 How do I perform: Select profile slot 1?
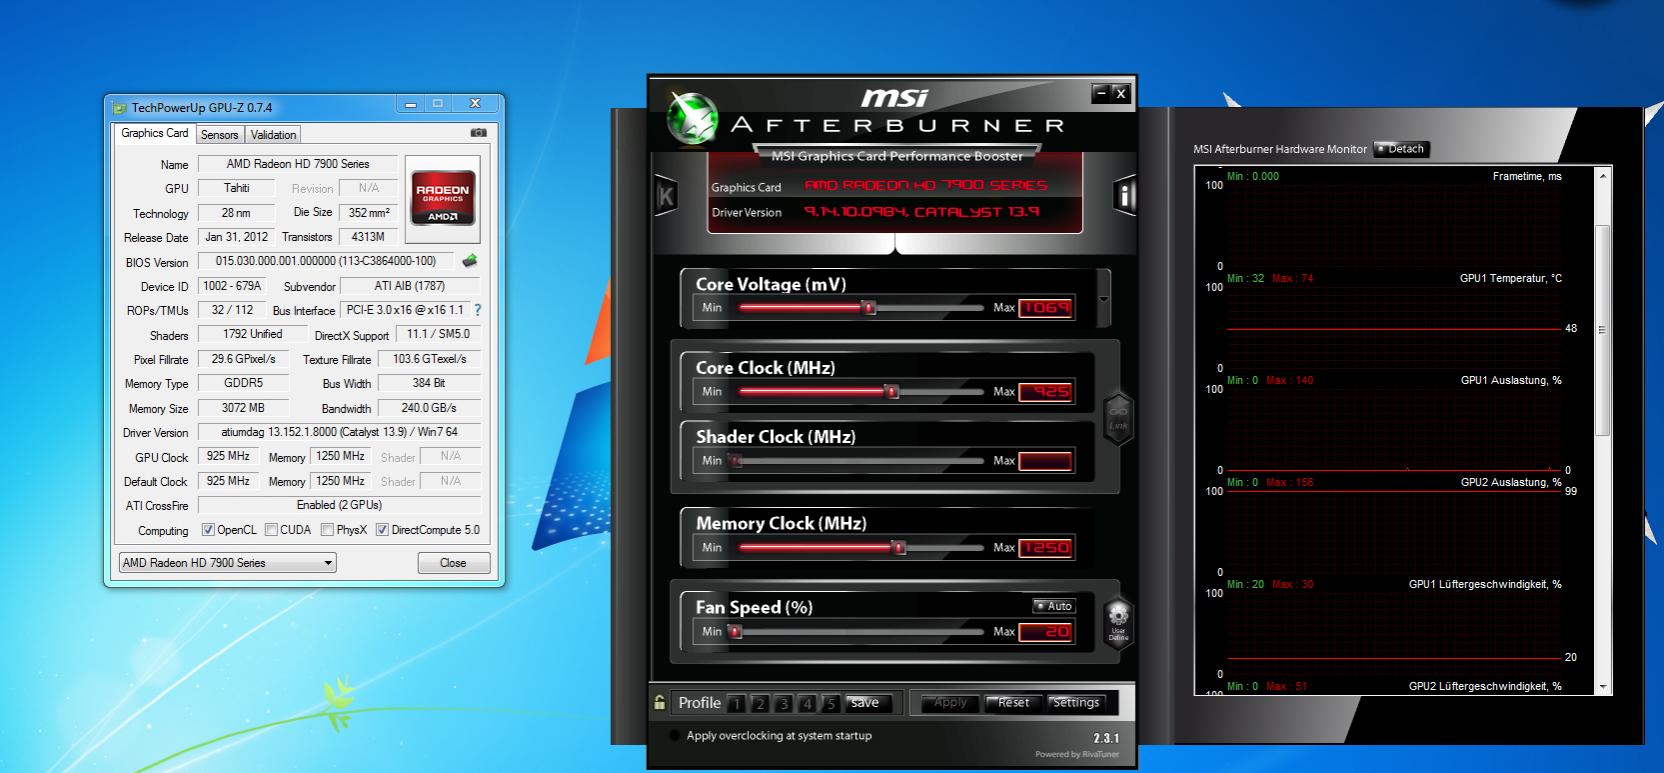[736, 704]
